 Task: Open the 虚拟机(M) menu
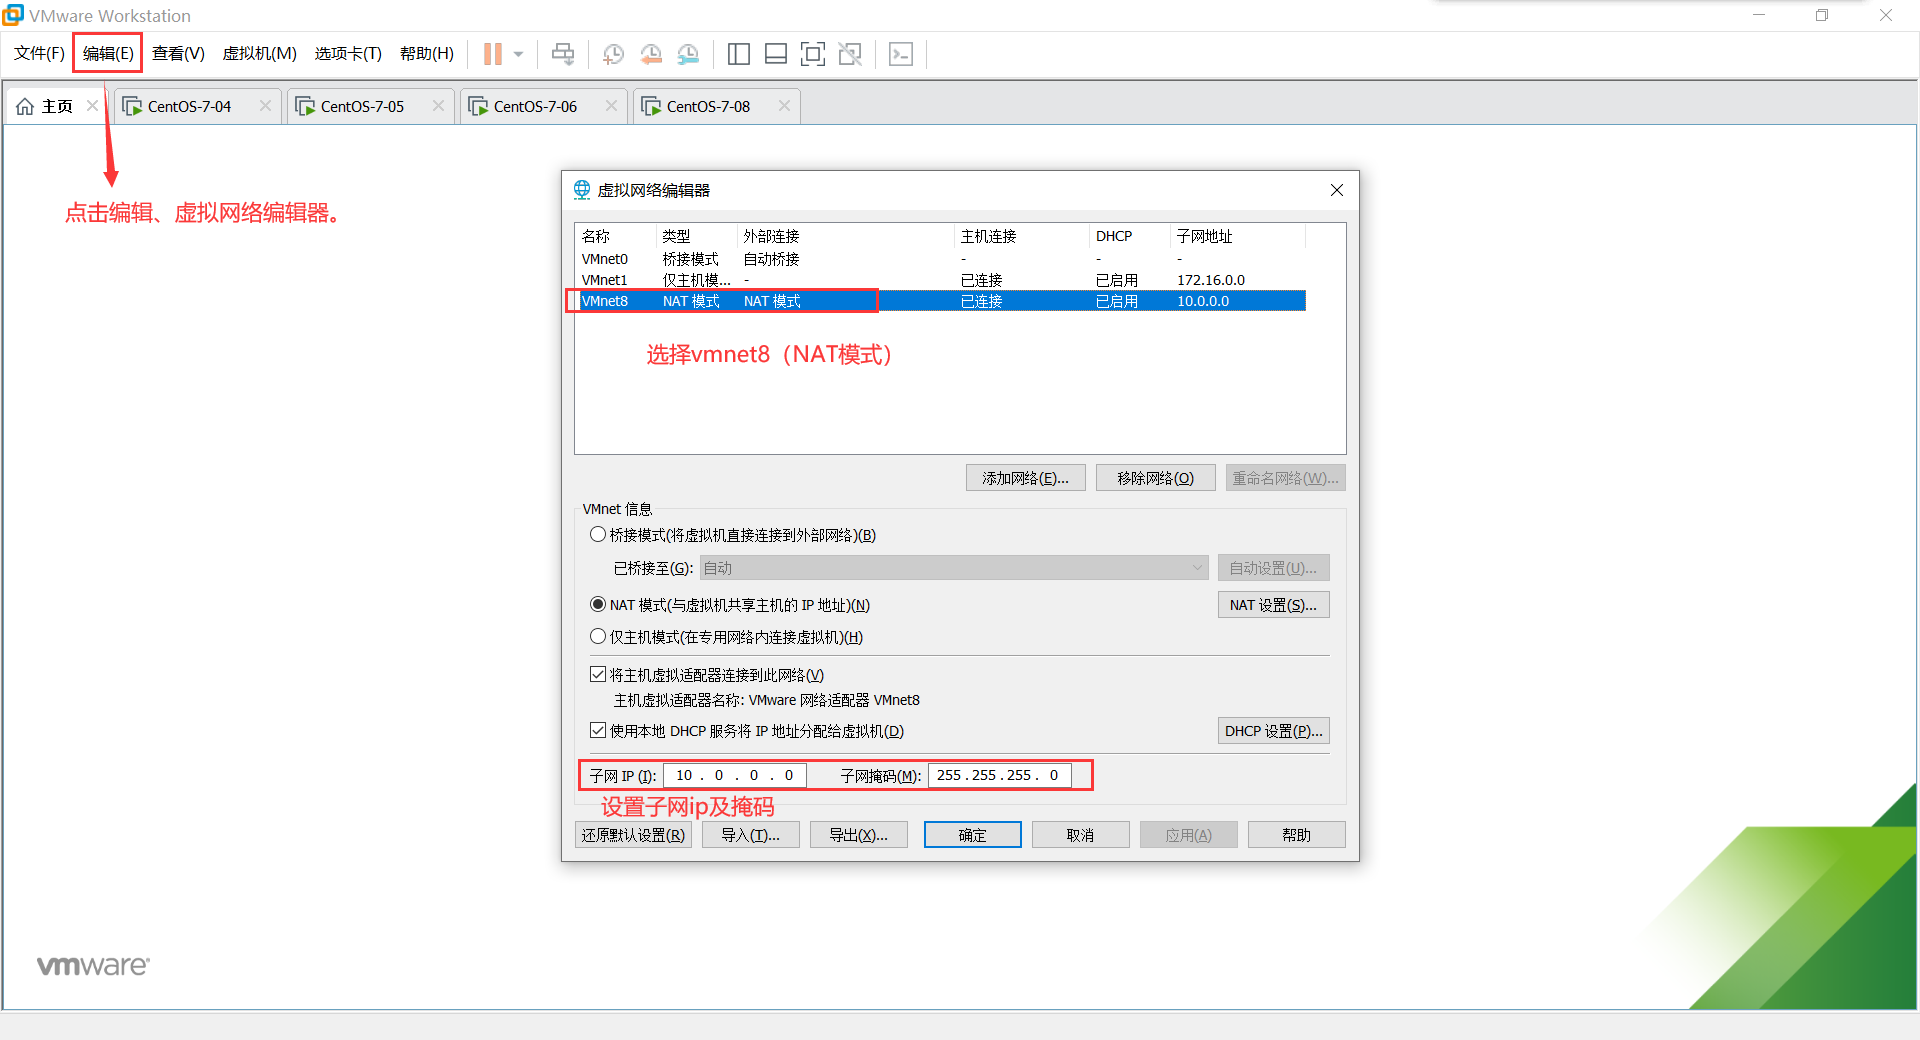(259, 53)
